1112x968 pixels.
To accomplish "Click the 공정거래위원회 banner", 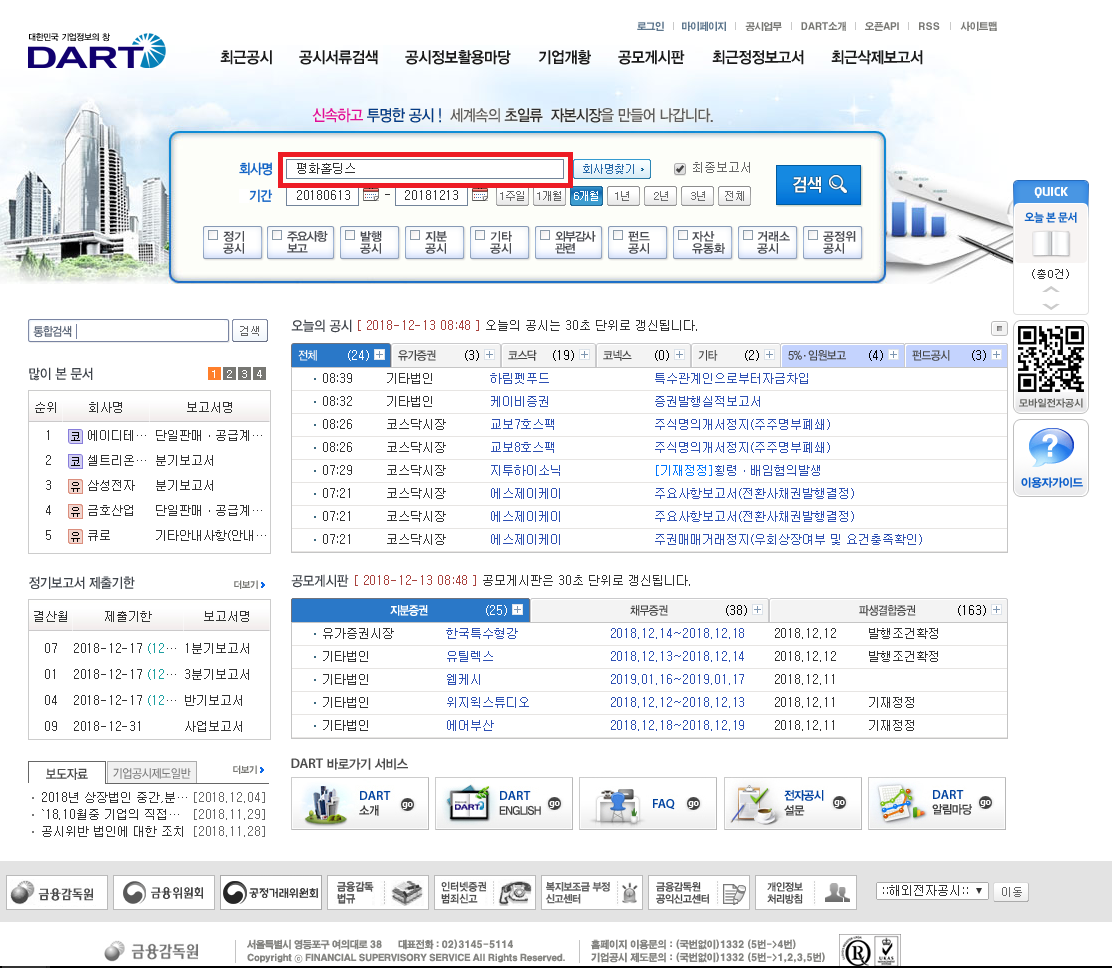I will point(271,892).
